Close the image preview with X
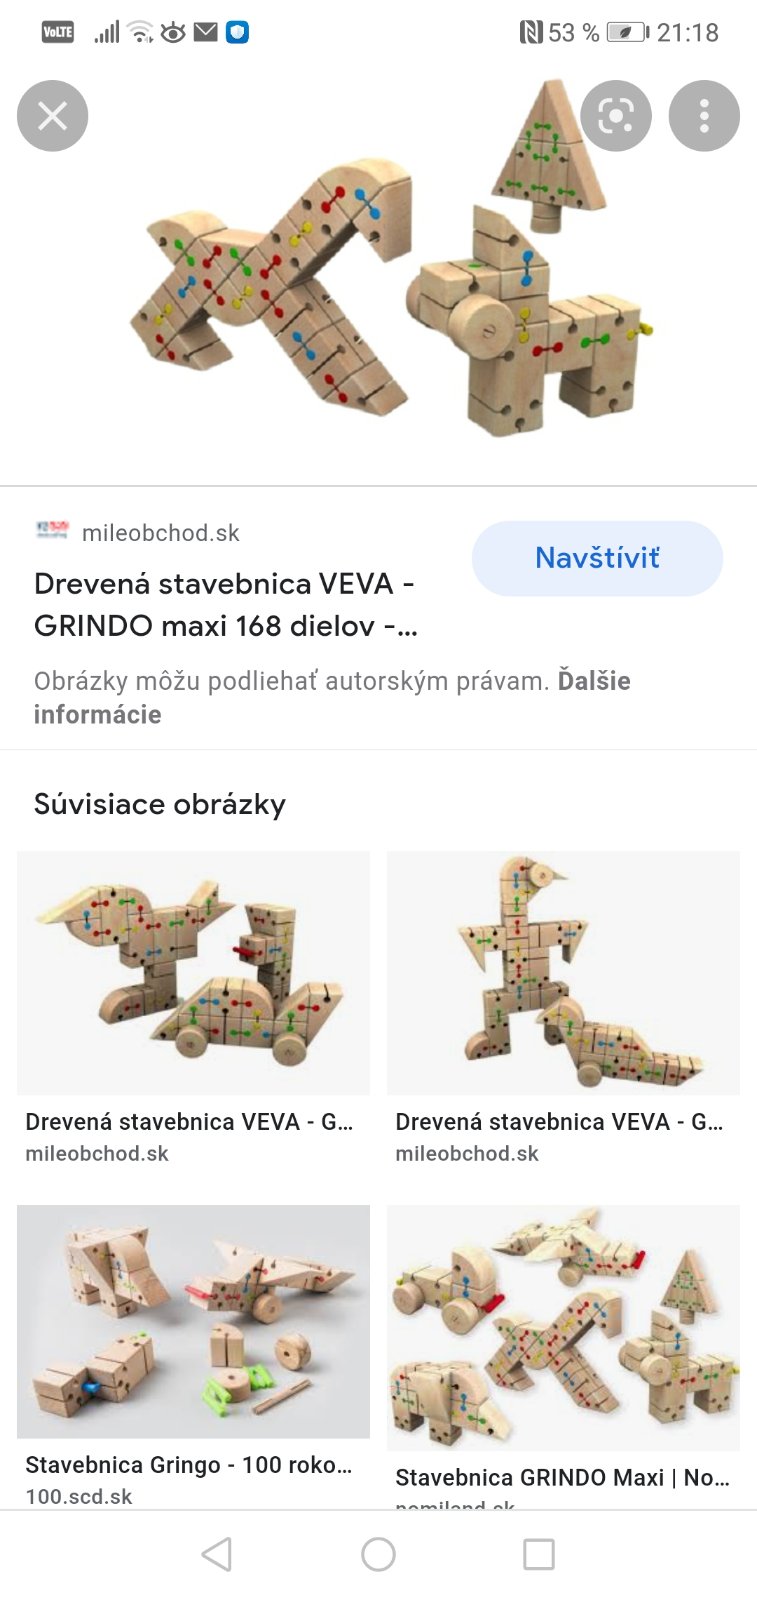 click(53, 116)
